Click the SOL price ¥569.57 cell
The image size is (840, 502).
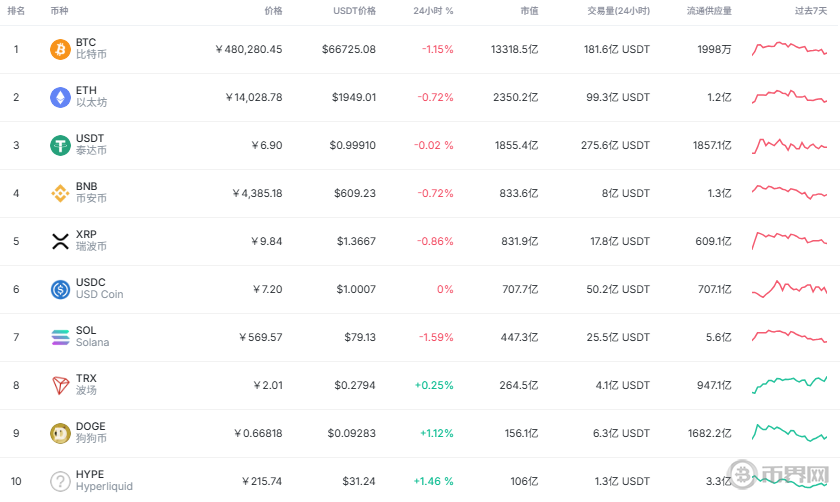(x=260, y=337)
